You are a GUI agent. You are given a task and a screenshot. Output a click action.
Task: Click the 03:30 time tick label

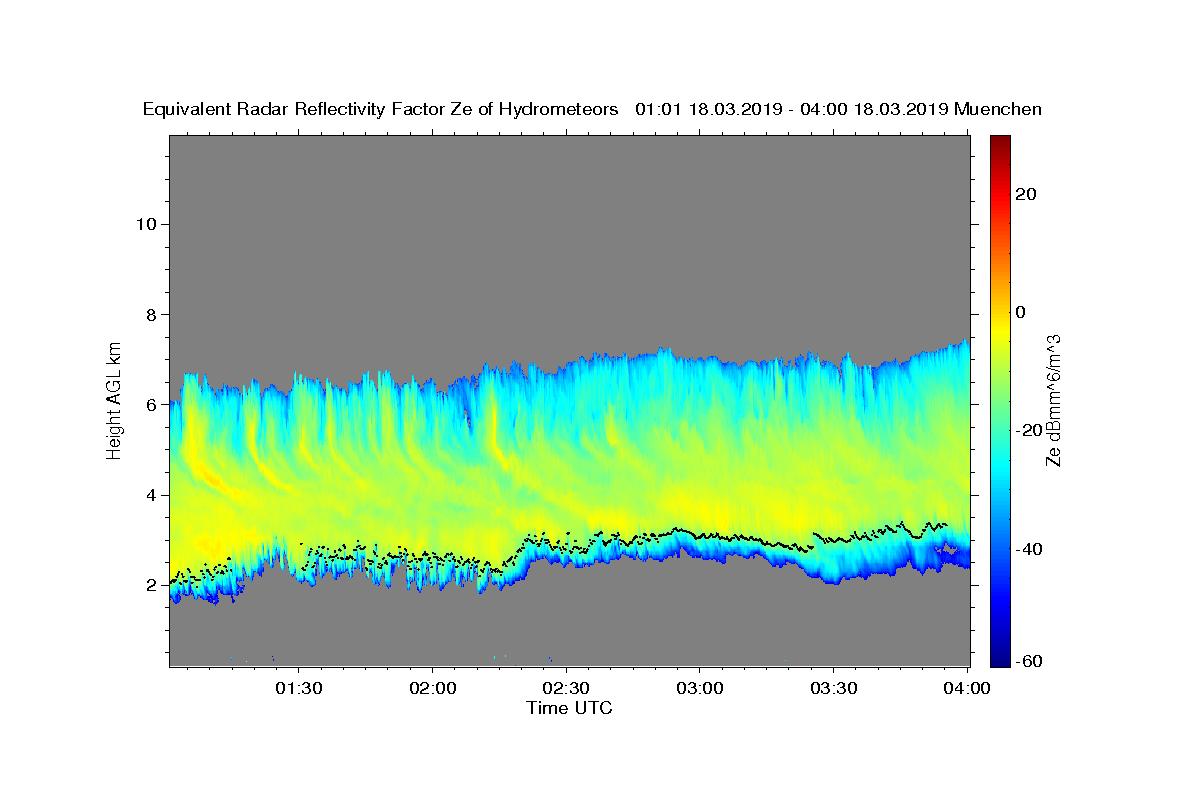834,688
